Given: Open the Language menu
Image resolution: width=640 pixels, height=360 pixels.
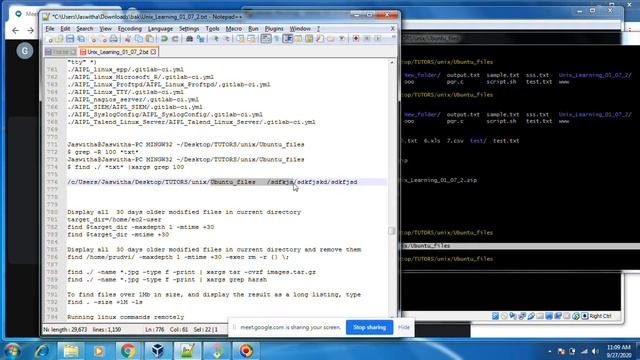Looking at the screenshot, I should 160,29.
